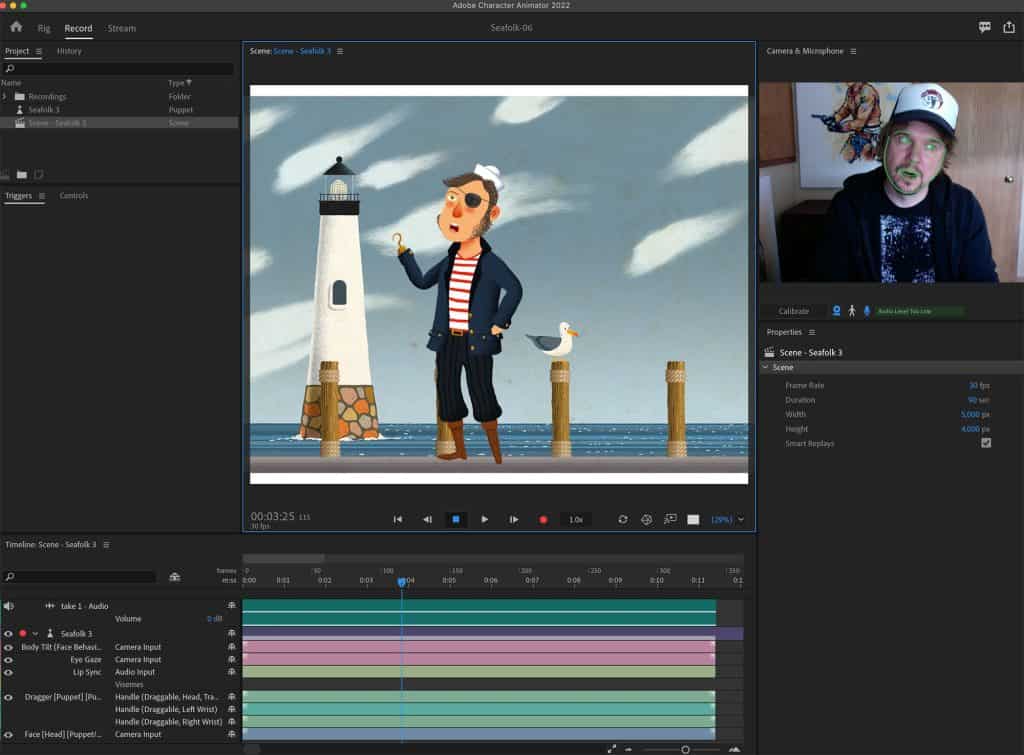The height and width of the screenshot is (755, 1024).
Task: Toggle visibility of Body Tilt behavior
Action: click(x=8, y=647)
